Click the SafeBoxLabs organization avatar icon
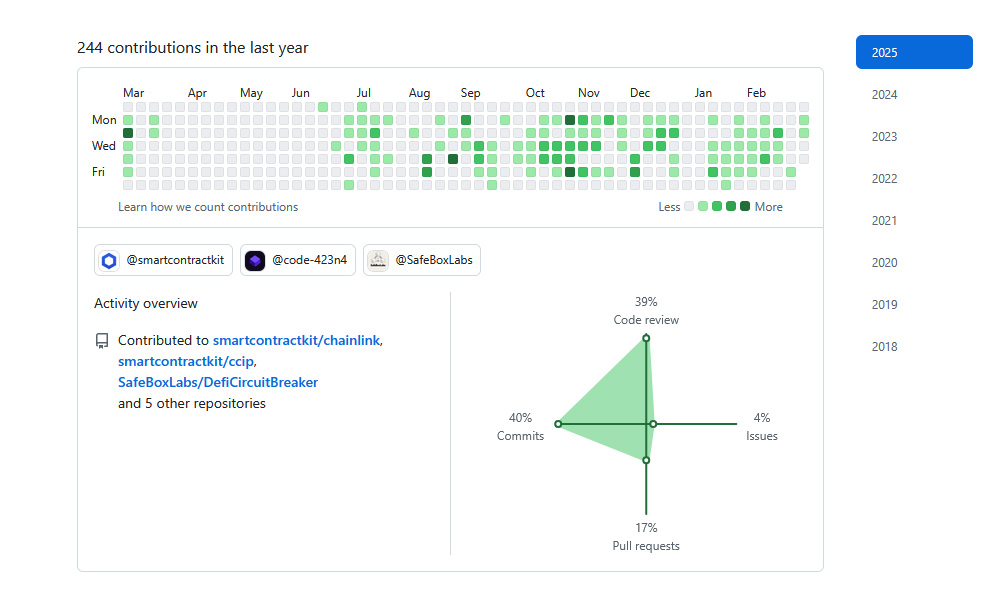This screenshot has width=1000, height=604. 378,260
